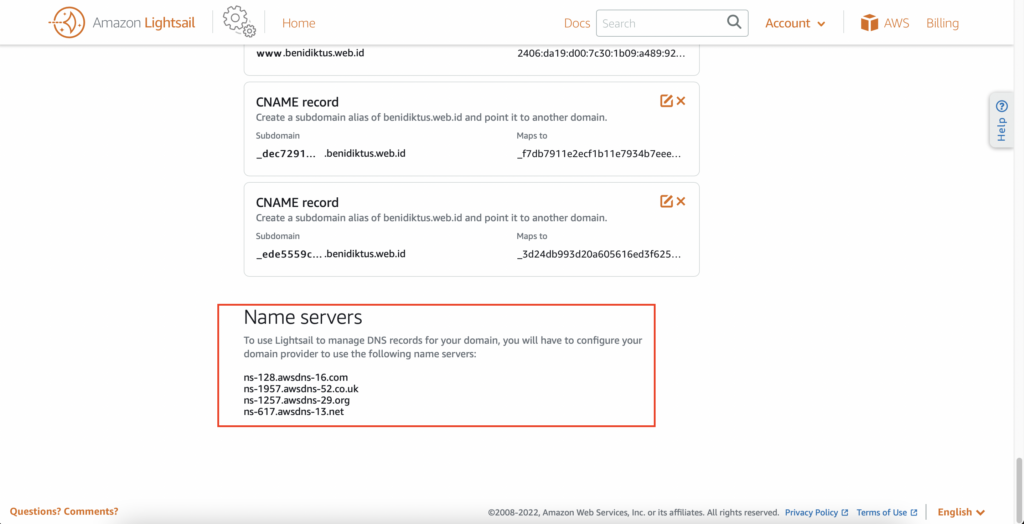The image size is (1024, 524).
Task: Click the AWS cube icon
Action: click(x=869, y=23)
